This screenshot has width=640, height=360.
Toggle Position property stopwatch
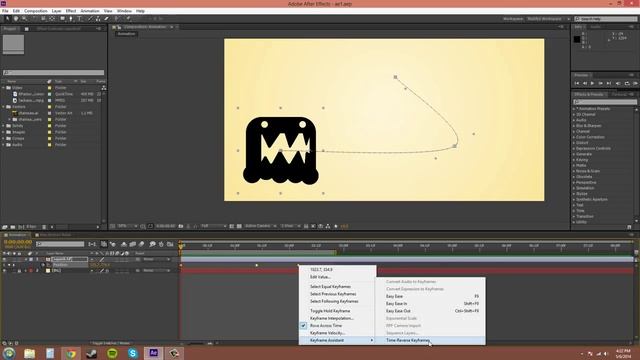point(43,265)
